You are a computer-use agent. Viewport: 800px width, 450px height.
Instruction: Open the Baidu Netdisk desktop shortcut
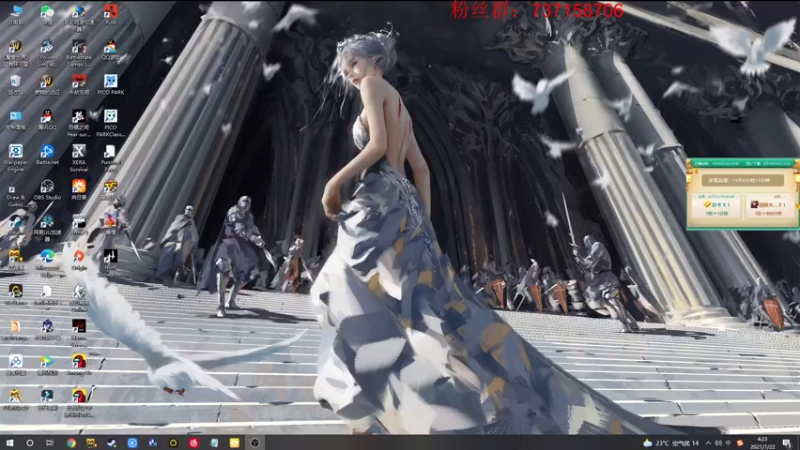16,365
